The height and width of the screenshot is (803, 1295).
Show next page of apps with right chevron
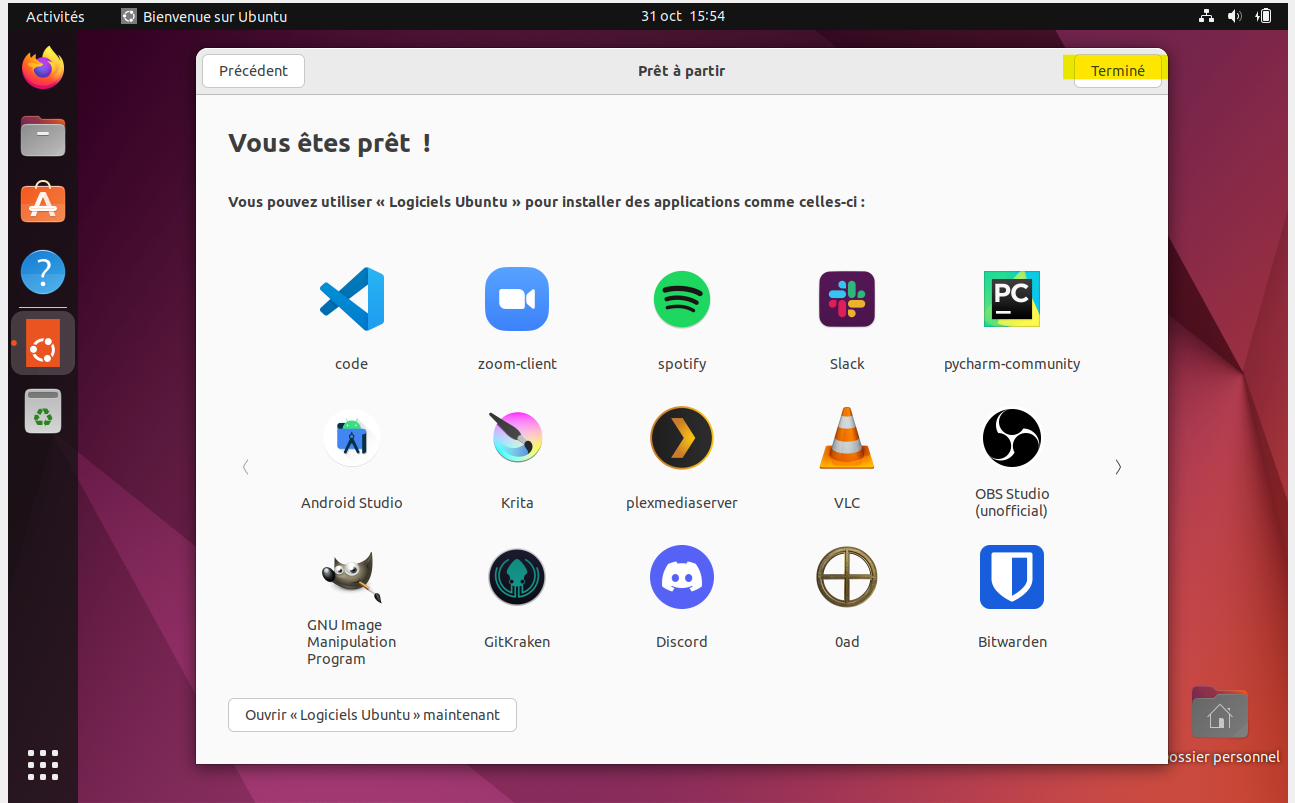point(1118,467)
